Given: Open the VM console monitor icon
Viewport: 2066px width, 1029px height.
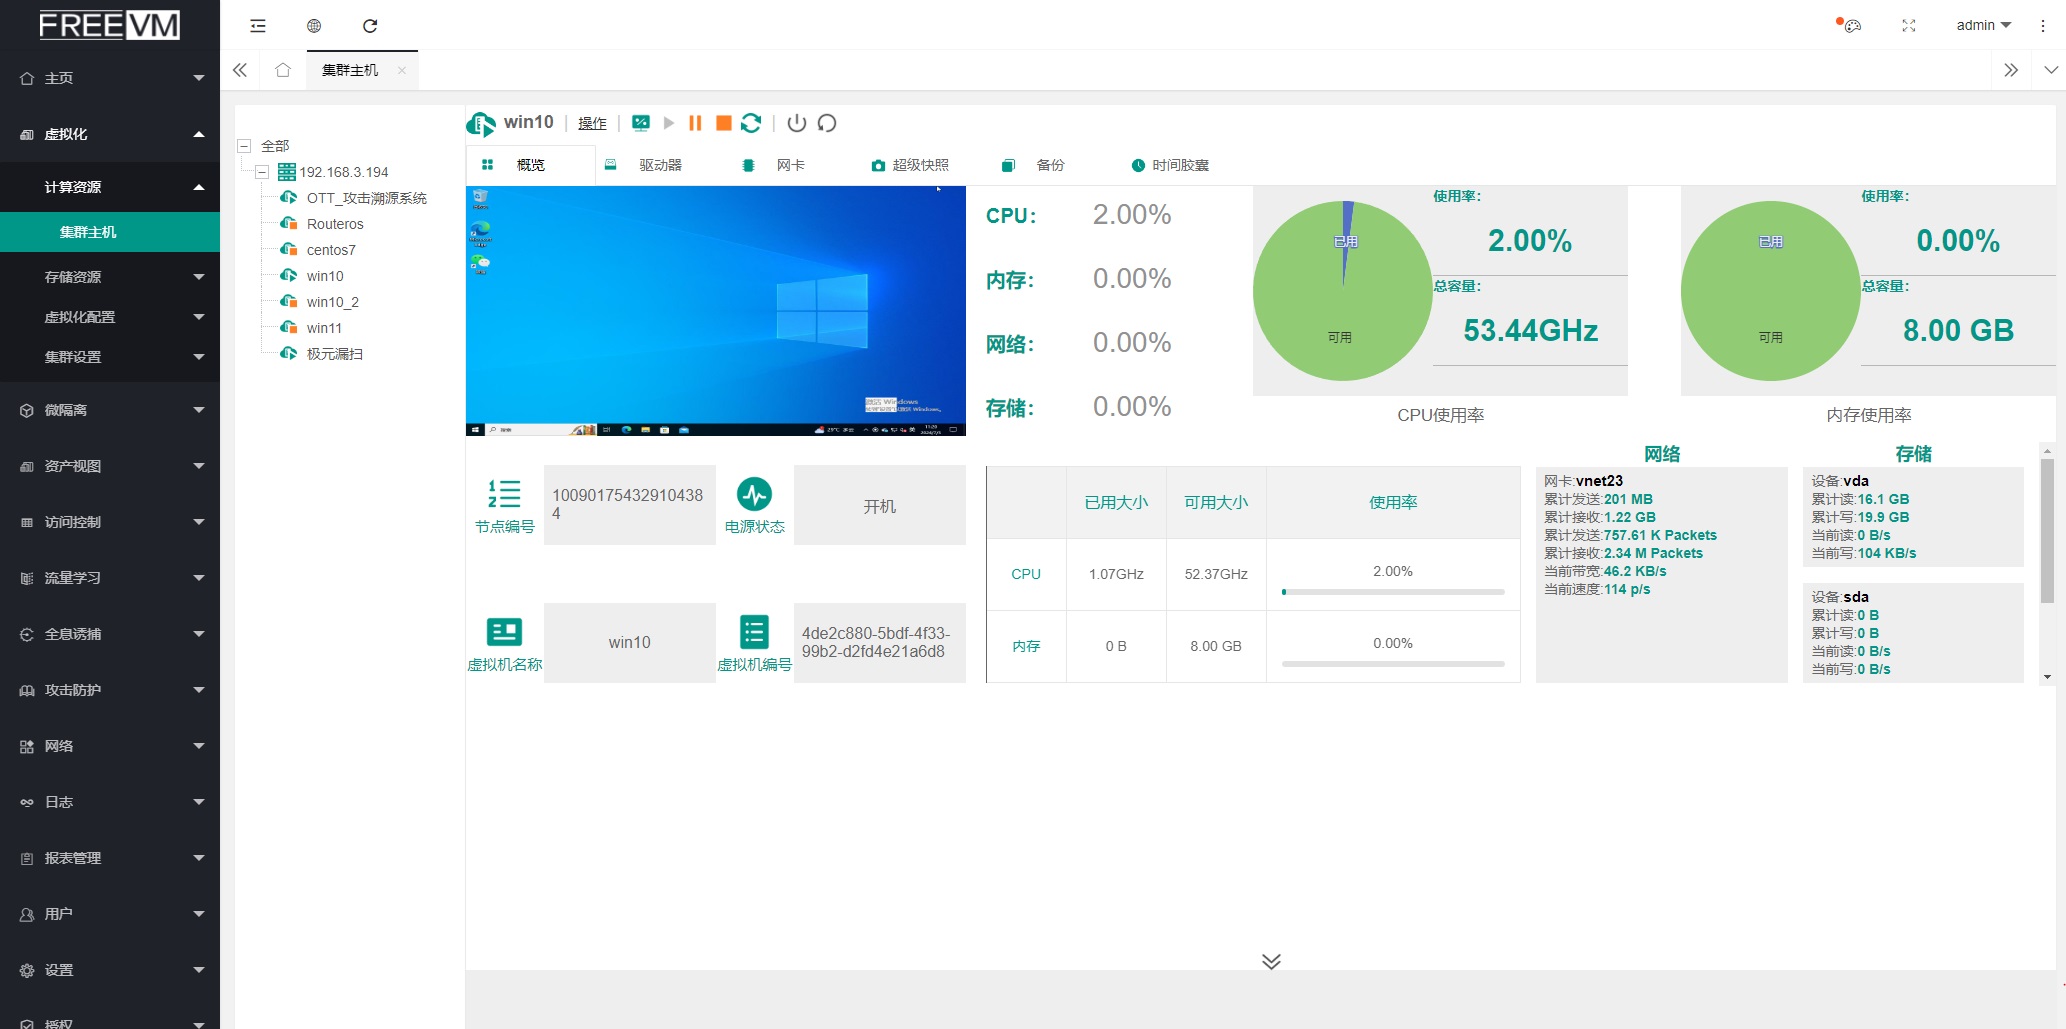Looking at the screenshot, I should 641,123.
